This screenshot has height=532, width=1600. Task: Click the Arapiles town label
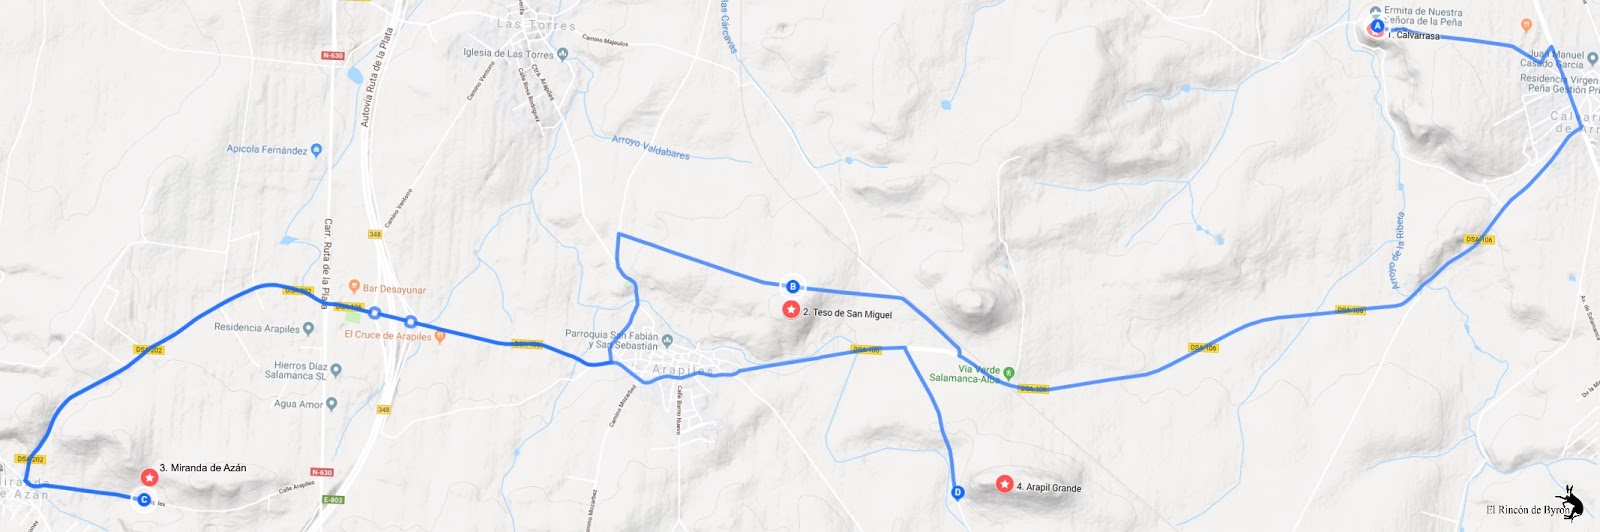[683, 370]
